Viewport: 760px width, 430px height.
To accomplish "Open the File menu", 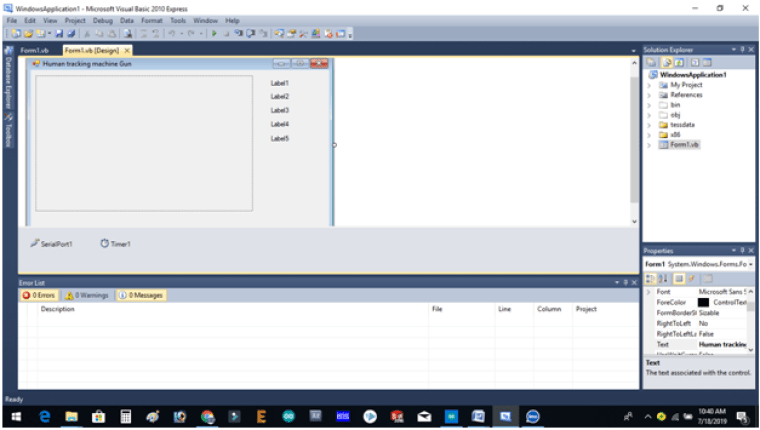I will (x=12, y=20).
